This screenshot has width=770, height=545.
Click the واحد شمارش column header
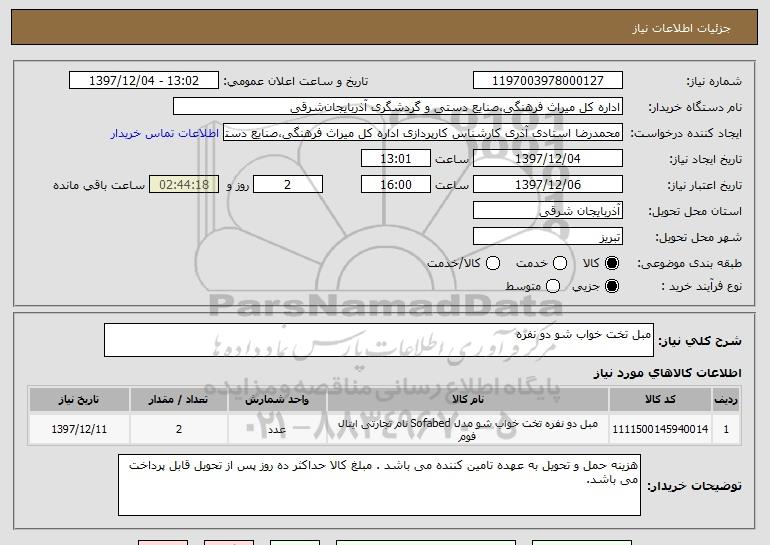(x=277, y=400)
